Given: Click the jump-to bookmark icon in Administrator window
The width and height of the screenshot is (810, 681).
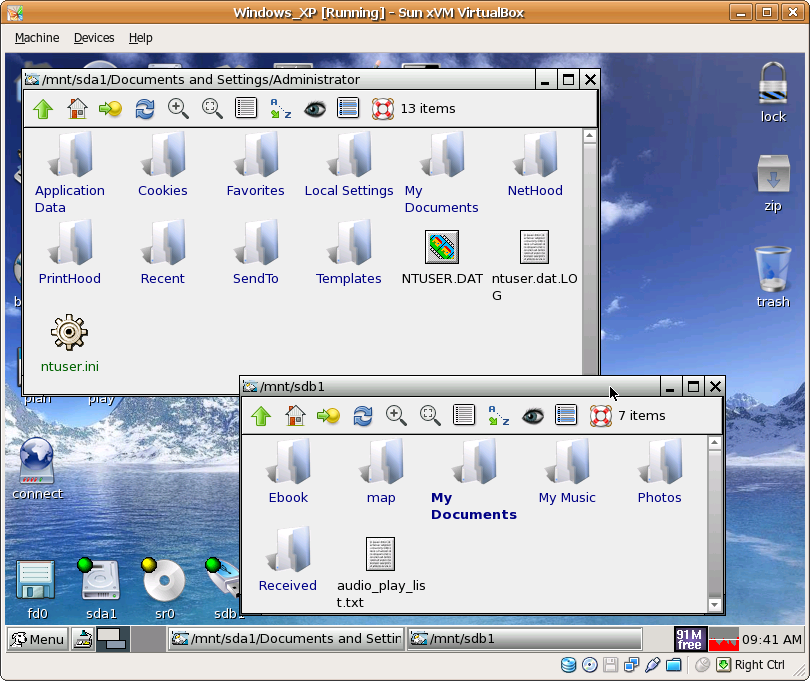Looking at the screenshot, I should 110,109.
